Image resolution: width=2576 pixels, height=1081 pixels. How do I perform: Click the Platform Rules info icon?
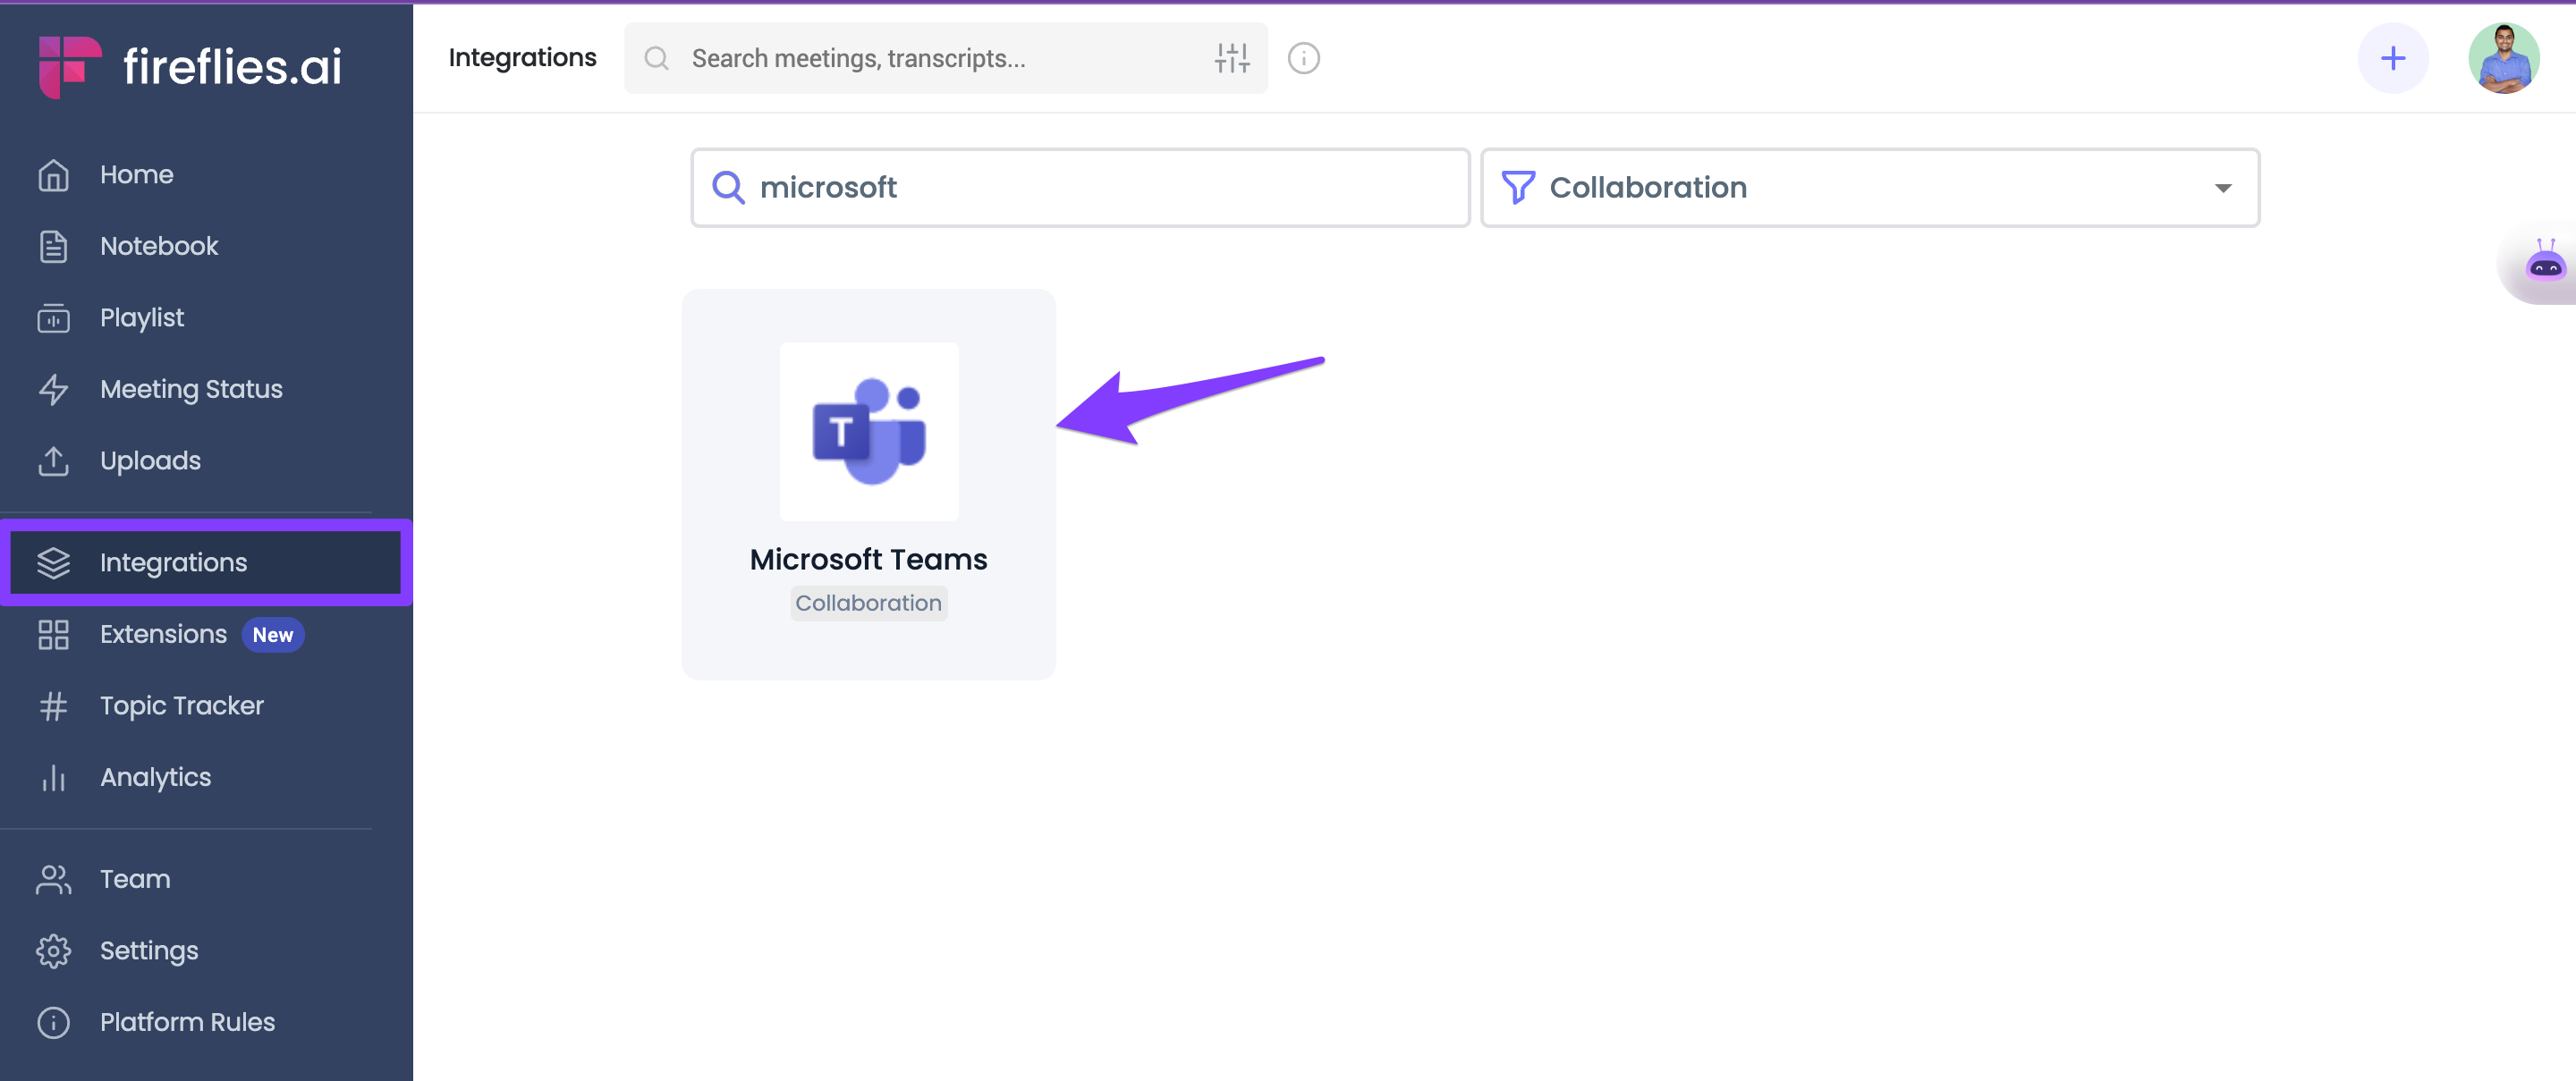coord(53,1023)
